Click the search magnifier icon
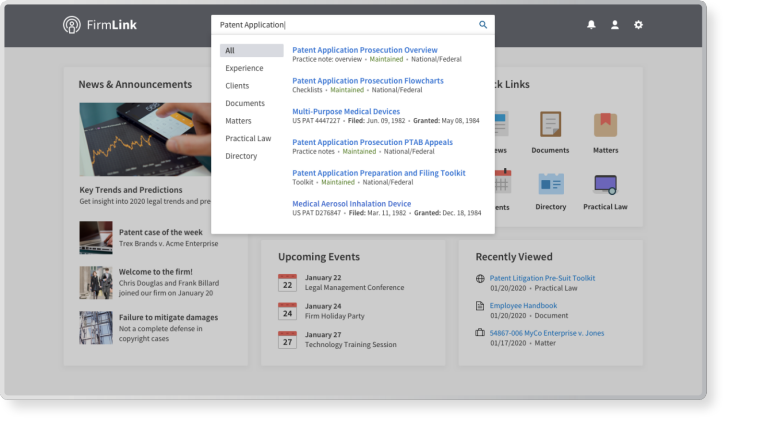 tap(483, 25)
